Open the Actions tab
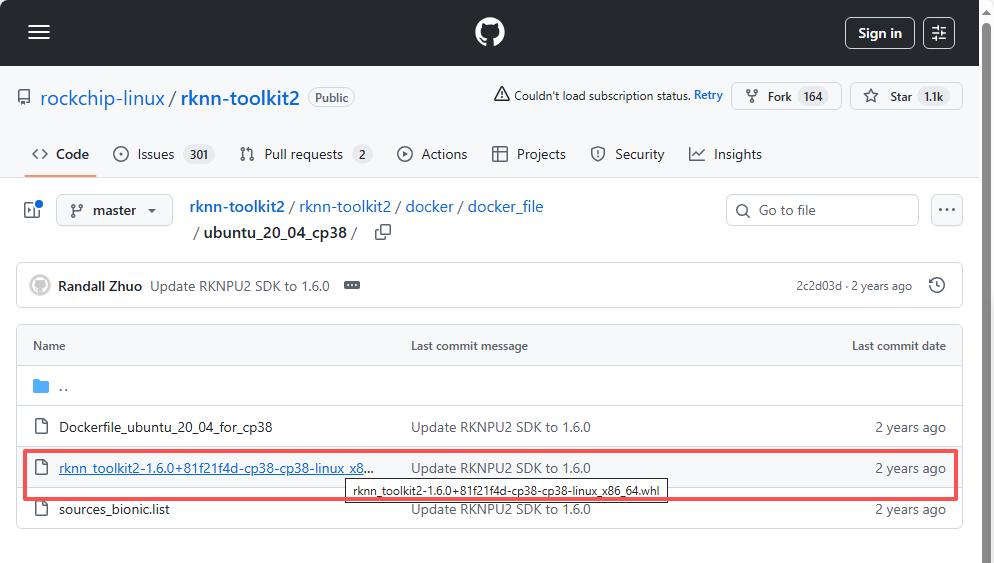 click(x=432, y=154)
